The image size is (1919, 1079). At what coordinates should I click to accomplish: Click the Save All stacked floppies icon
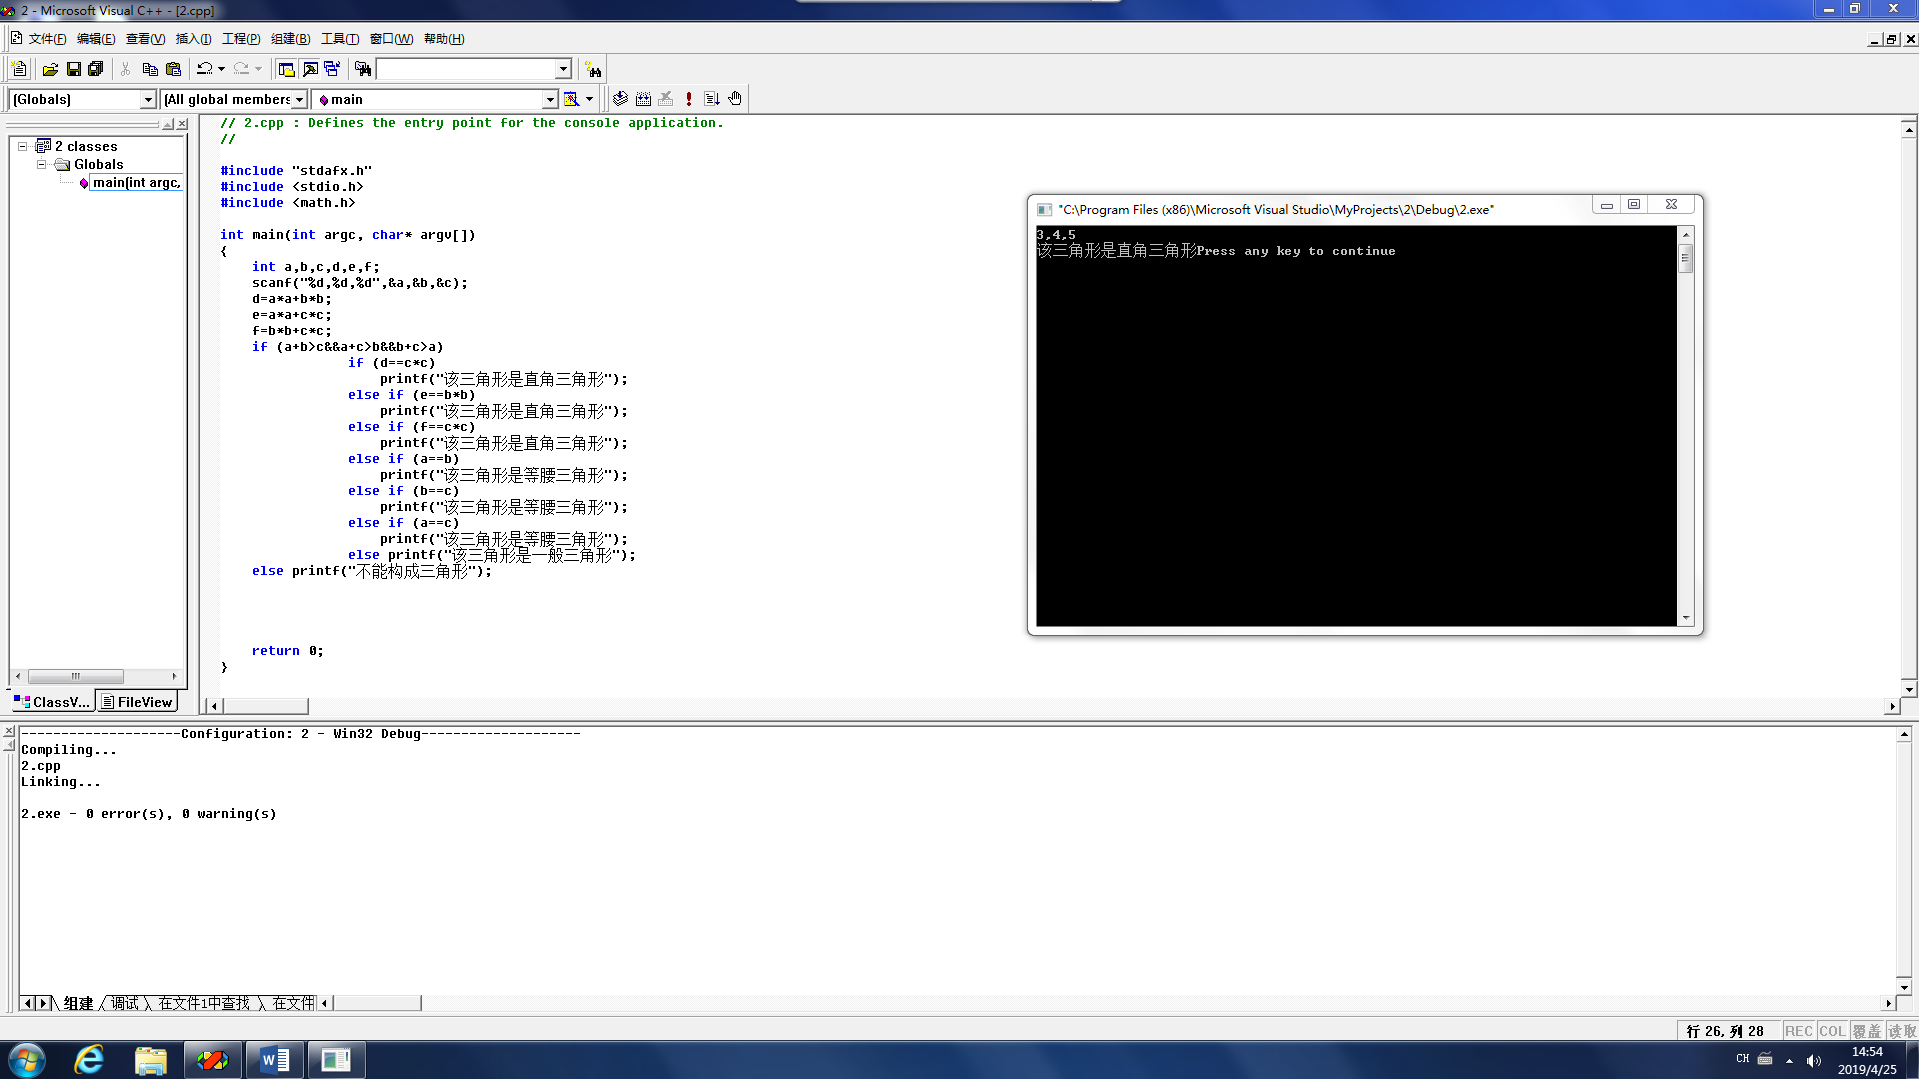[x=96, y=69]
